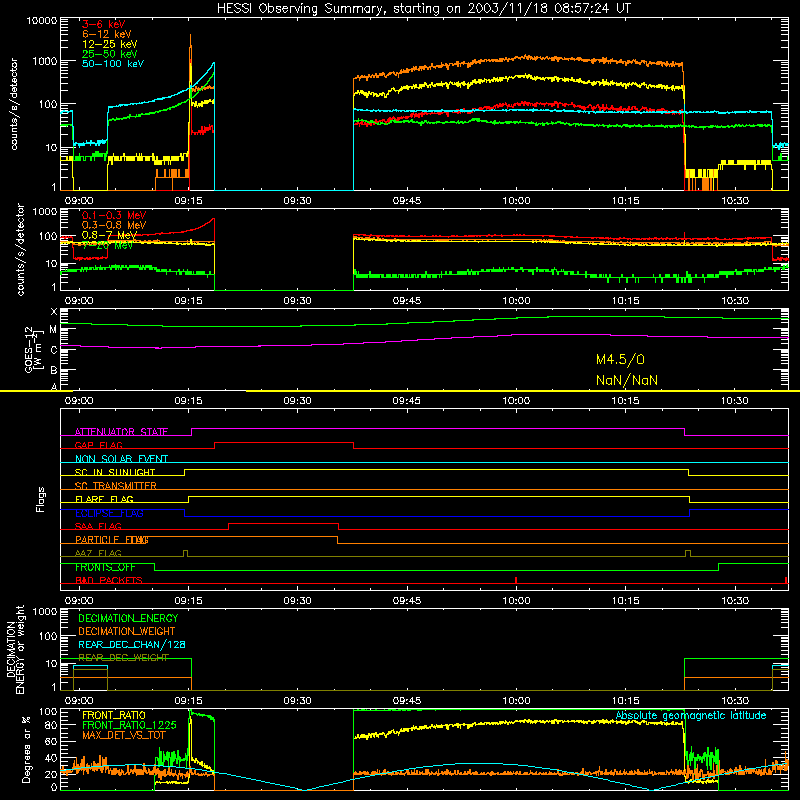This screenshot has height=800, width=800.
Task: Select the red "3-6 keV" legend label
Action: coord(104,24)
